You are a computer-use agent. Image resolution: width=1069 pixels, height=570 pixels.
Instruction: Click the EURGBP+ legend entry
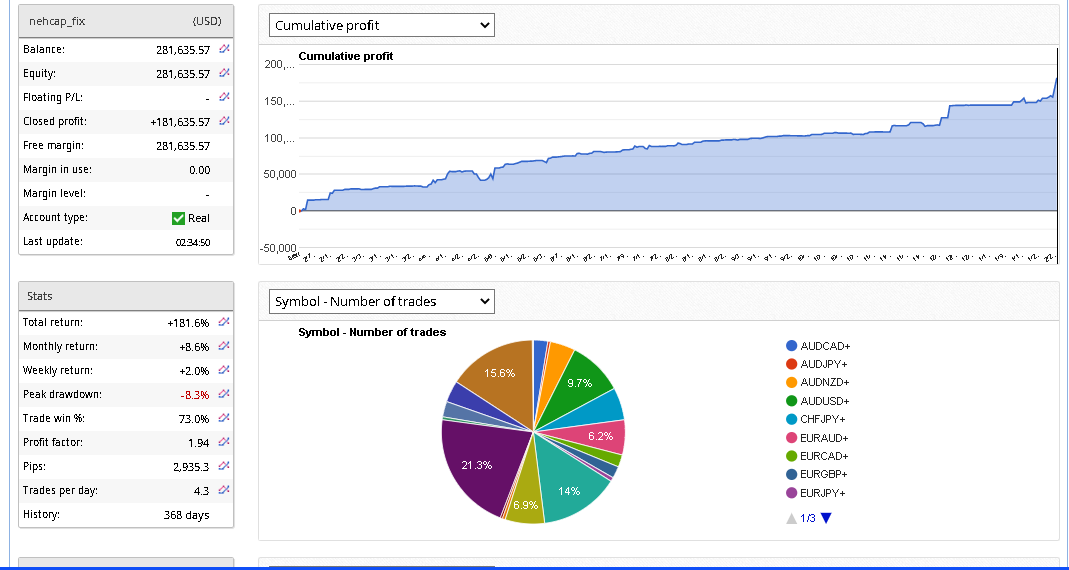click(x=824, y=474)
